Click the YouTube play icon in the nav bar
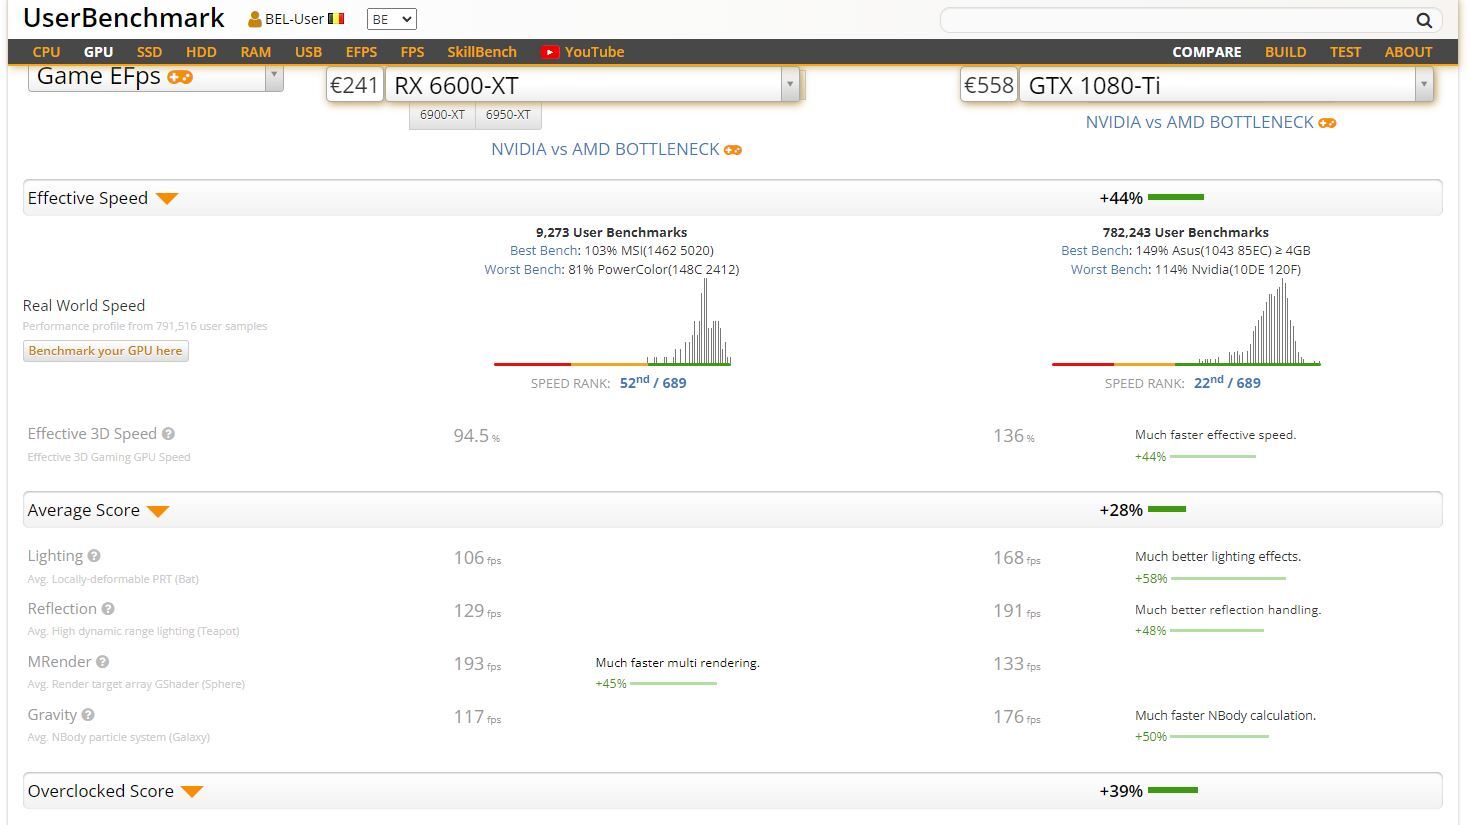This screenshot has width=1471, height=825. tap(550, 52)
